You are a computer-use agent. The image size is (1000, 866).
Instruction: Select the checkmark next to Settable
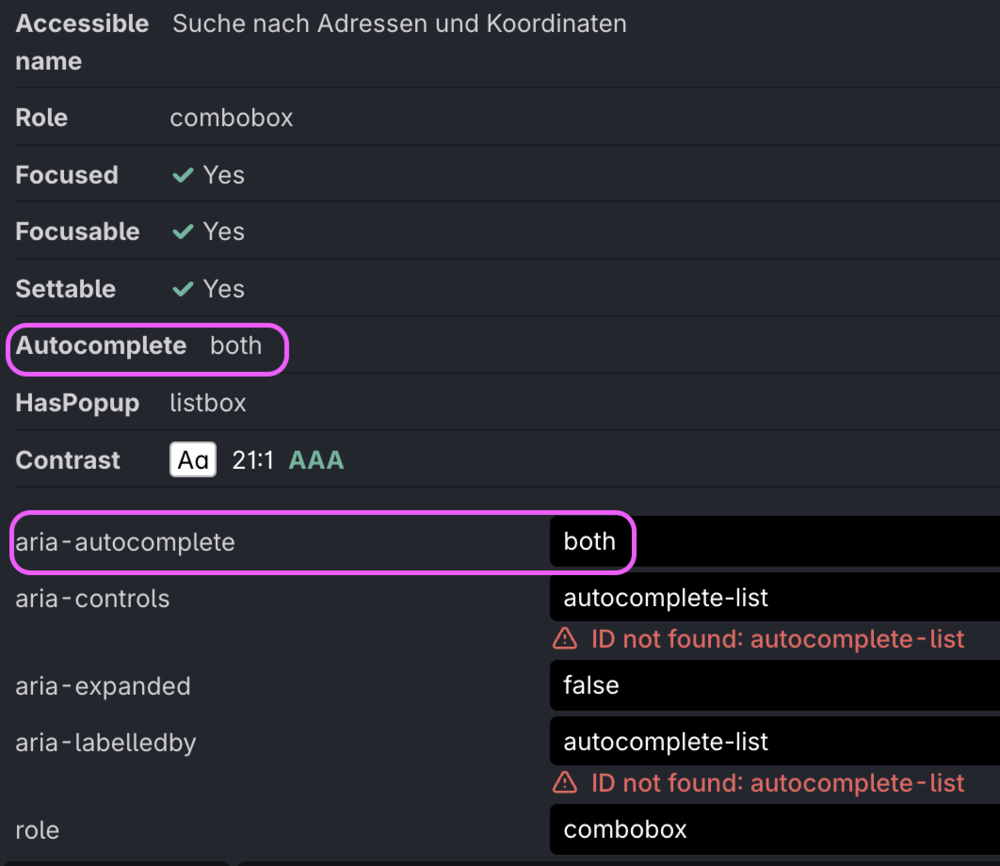tap(182, 288)
